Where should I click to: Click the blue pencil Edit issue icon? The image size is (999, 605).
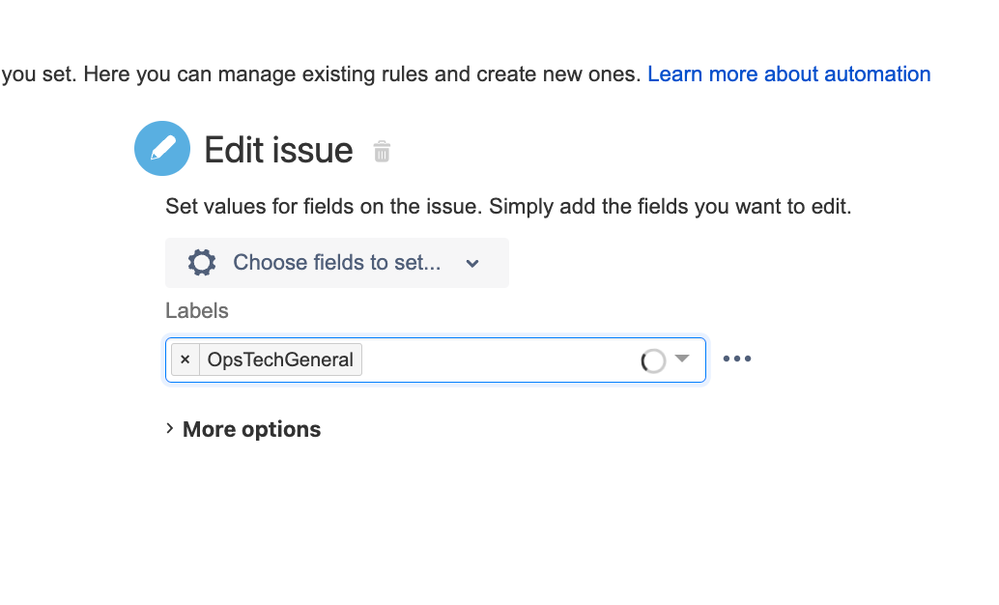162,149
